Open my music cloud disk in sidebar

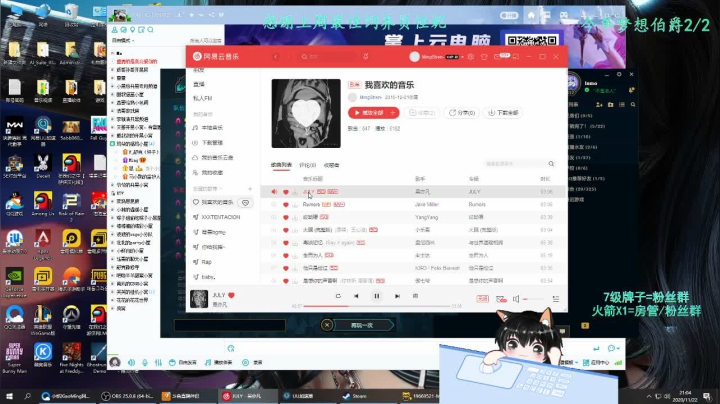point(213,157)
